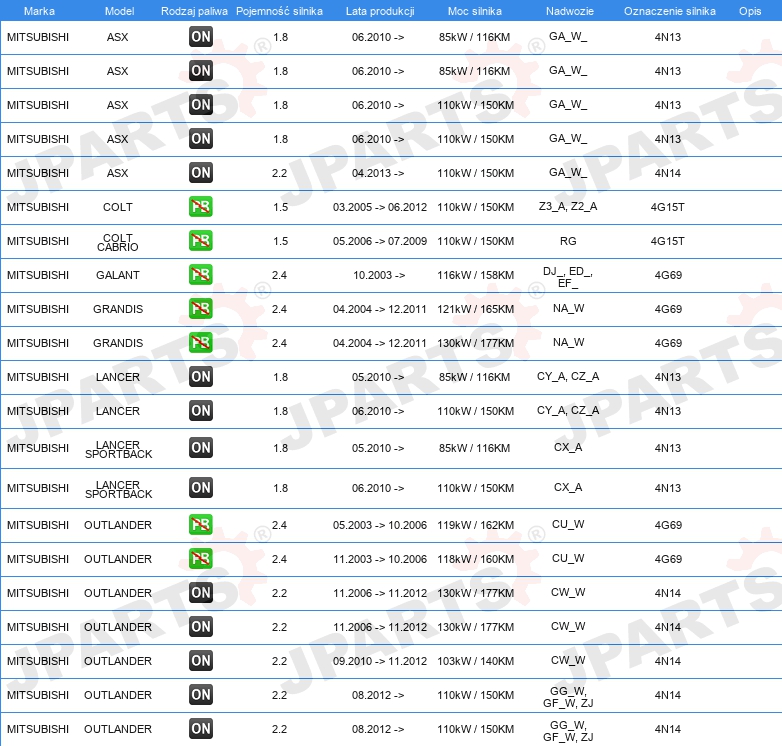
Task: Click the 1.5 capacity in COLT CABRIO row
Action: (280, 241)
